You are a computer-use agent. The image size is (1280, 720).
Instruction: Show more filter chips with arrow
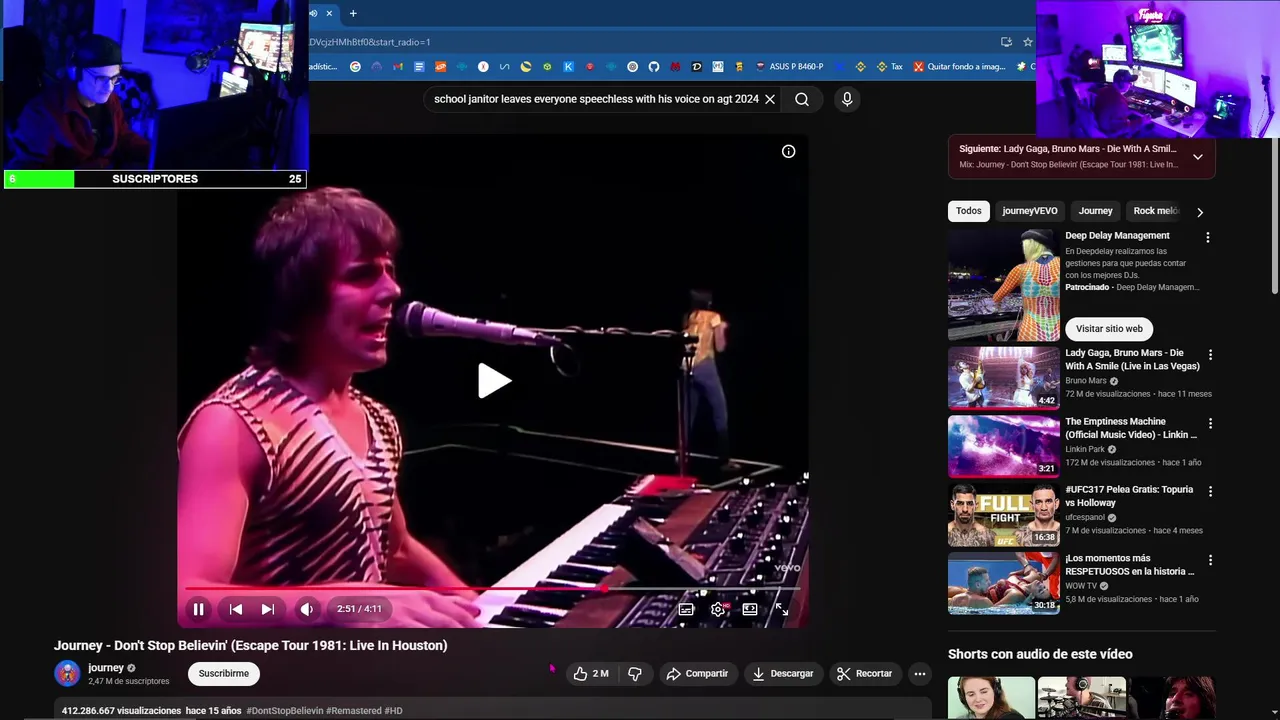(1200, 212)
